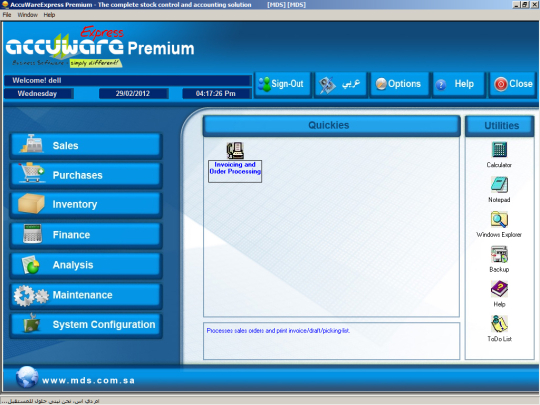Open the File menu
Image resolution: width=540 pixels, height=405 pixels.
pos(7,15)
